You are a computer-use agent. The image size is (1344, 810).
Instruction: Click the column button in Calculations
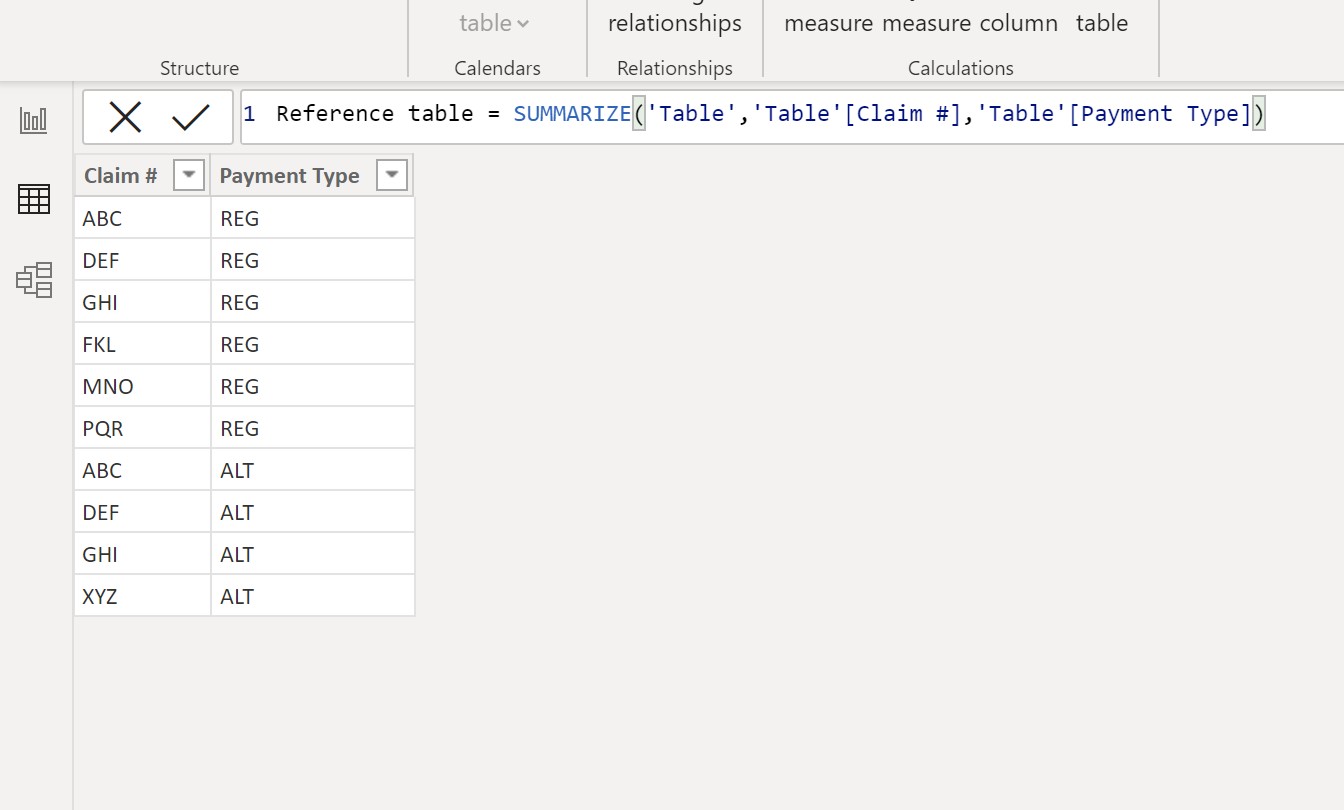[1019, 23]
